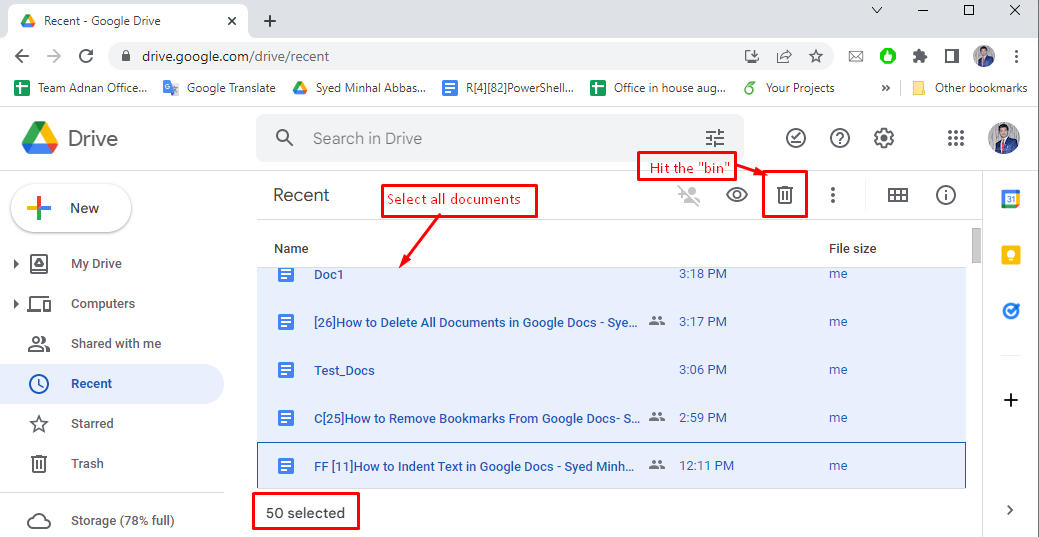Click the Name column header

tap(291, 249)
